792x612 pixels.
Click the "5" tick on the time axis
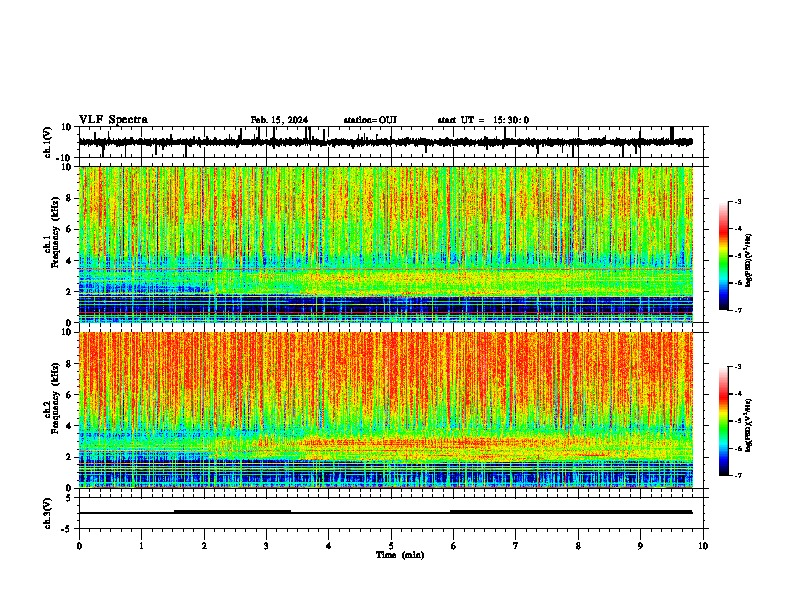(x=391, y=546)
